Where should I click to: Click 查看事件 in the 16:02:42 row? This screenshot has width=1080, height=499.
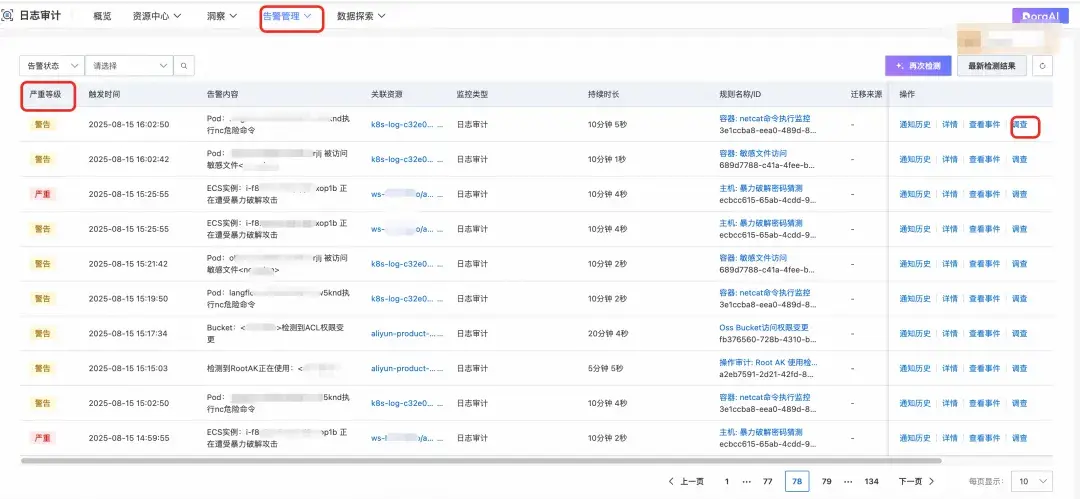(x=984, y=159)
